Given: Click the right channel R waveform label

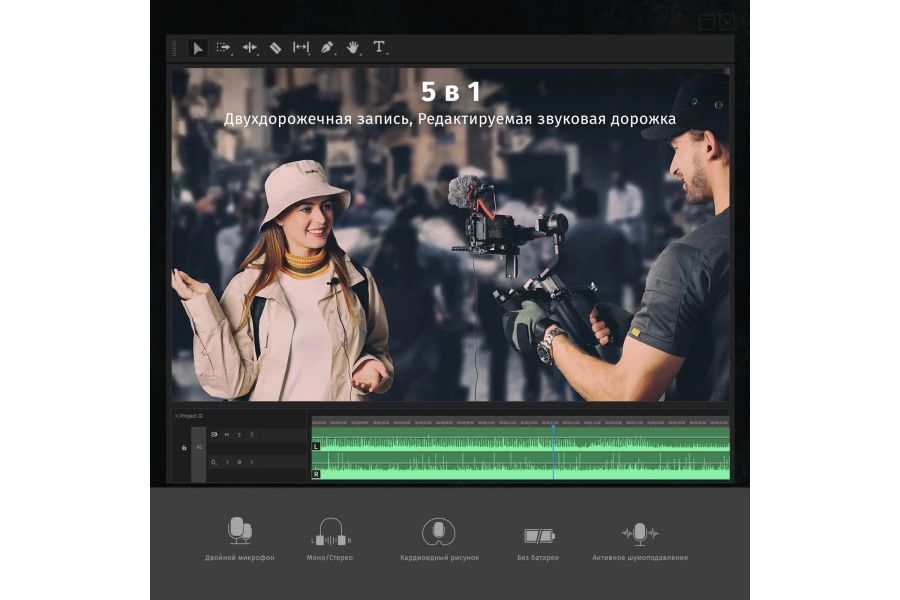Looking at the screenshot, I should 317,474.
